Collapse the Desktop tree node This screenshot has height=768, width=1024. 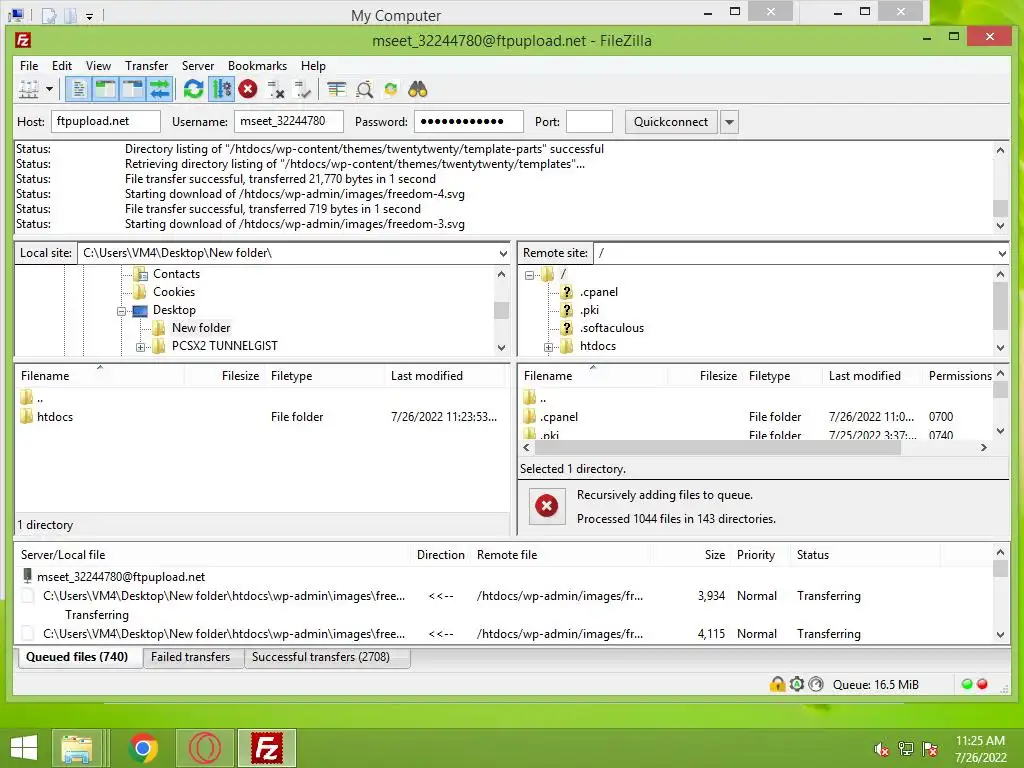tap(121, 311)
